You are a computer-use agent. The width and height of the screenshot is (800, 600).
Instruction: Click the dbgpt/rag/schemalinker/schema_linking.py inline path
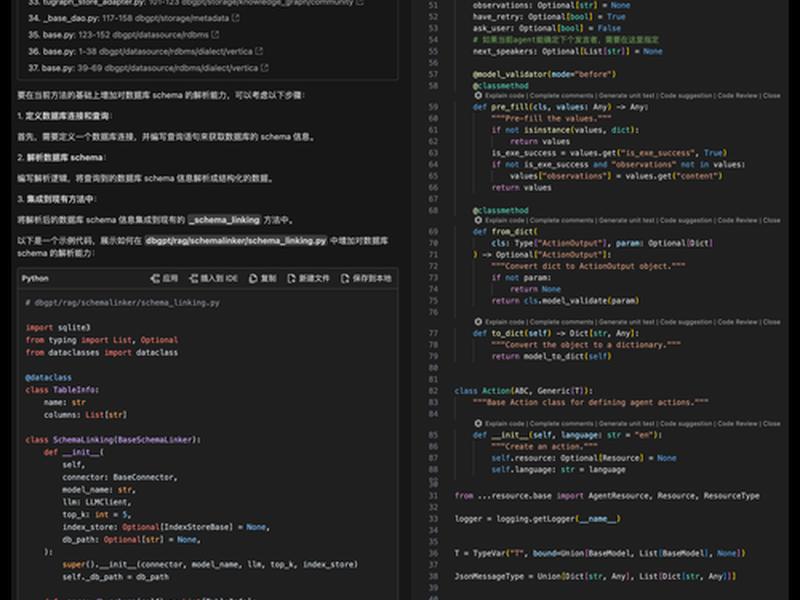pyautogui.click(x=236, y=240)
